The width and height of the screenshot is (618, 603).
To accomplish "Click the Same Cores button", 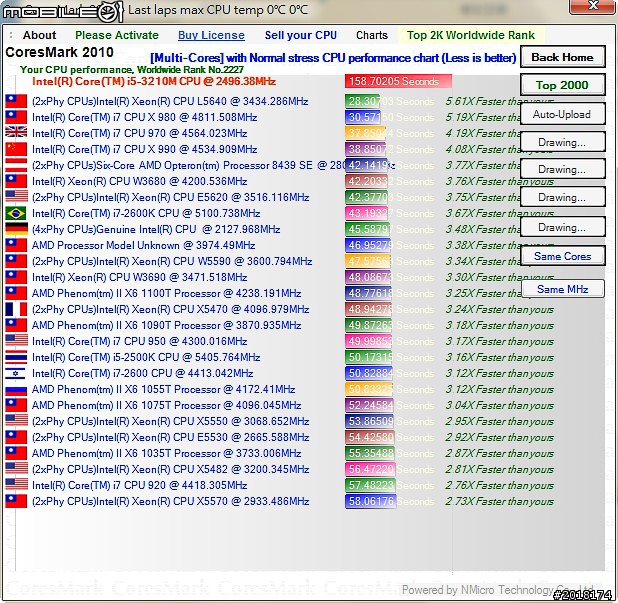I will point(562,256).
